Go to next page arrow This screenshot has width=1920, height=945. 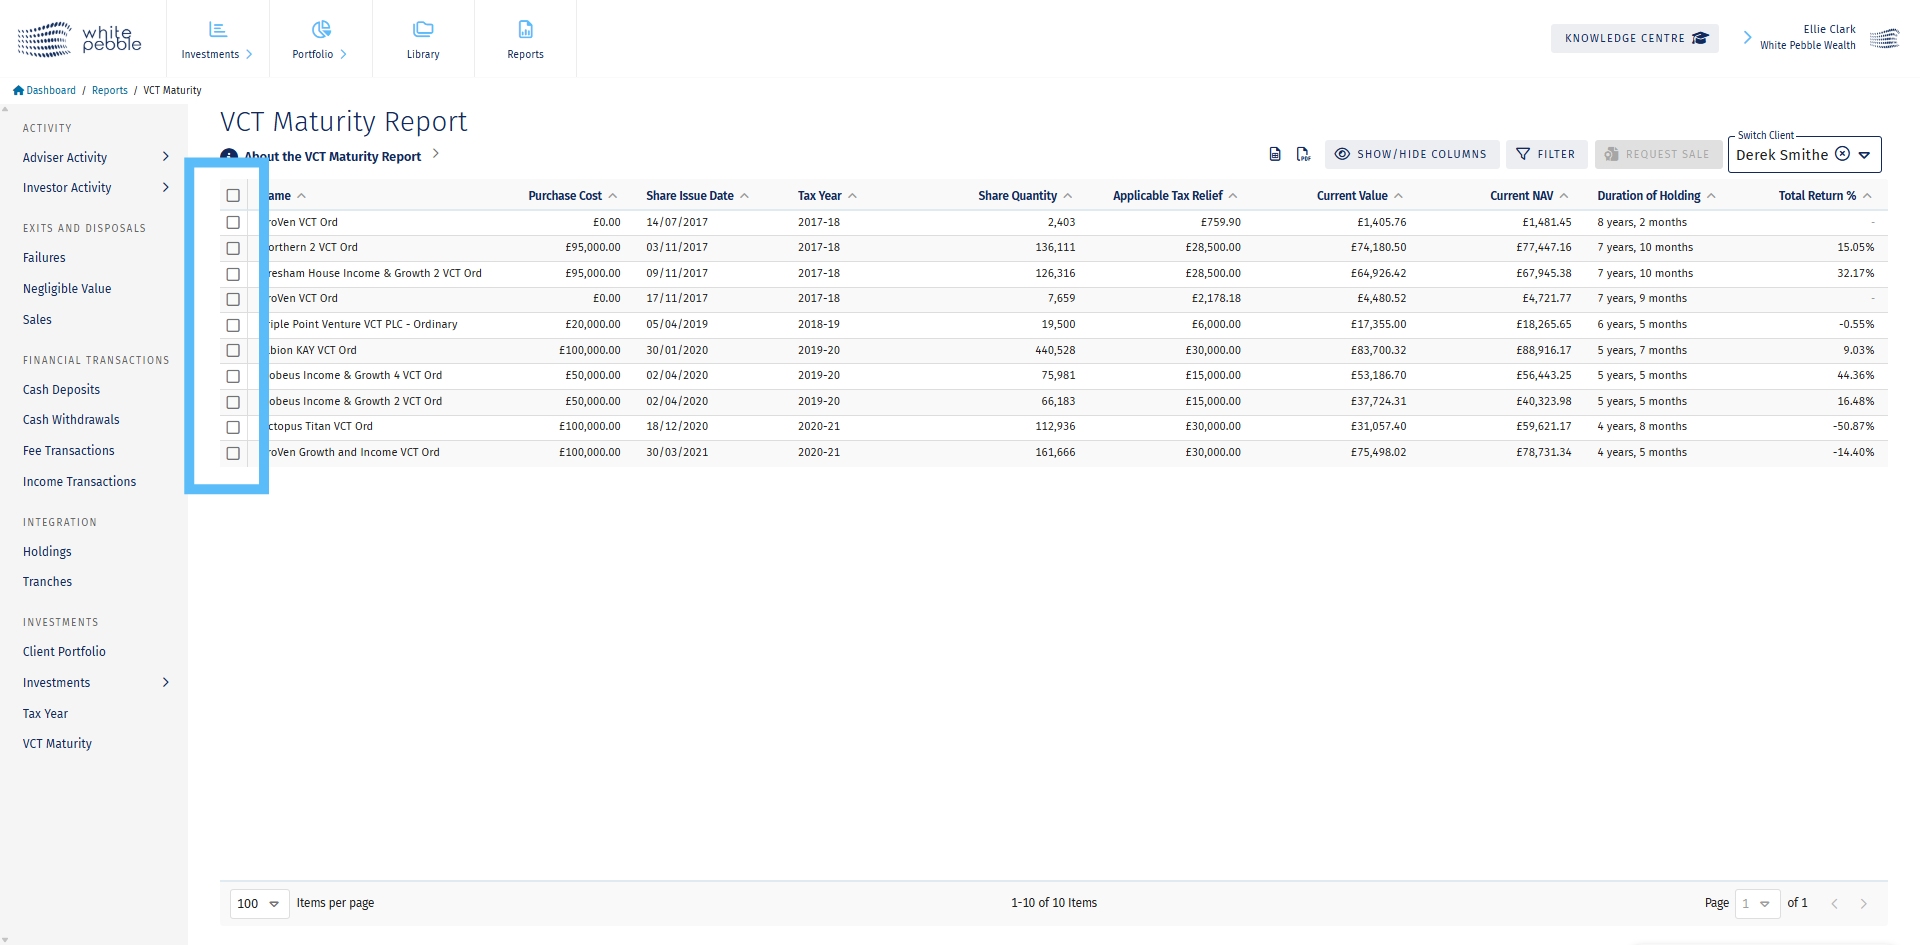coord(1863,903)
